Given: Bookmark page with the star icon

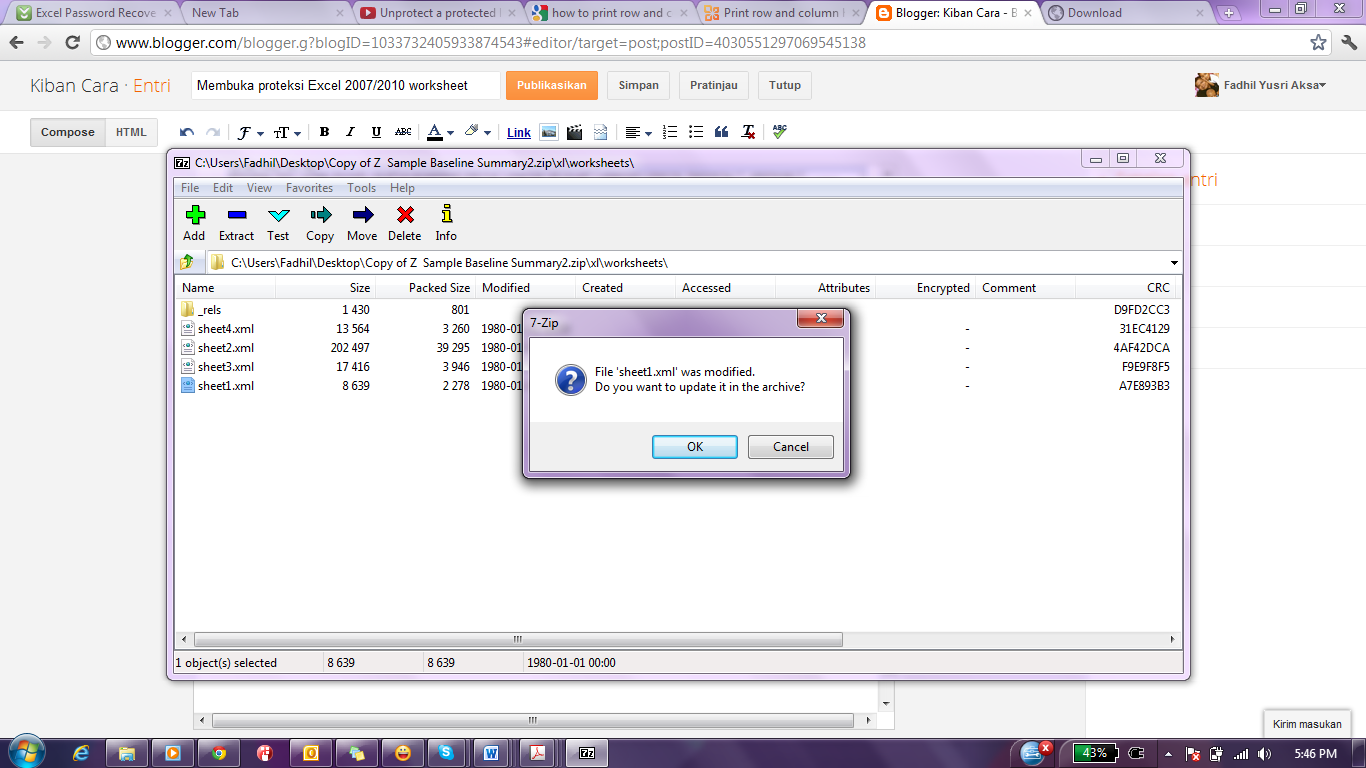Looking at the screenshot, I should (x=1319, y=43).
